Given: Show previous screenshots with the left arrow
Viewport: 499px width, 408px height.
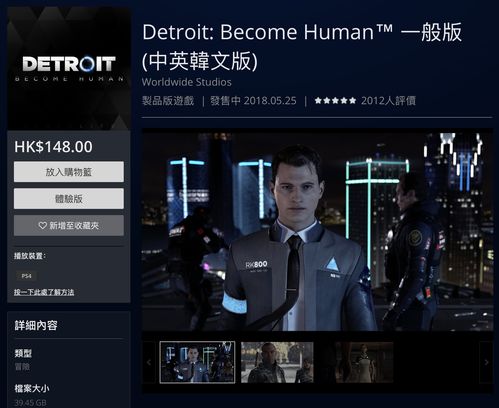Looking at the screenshot, I should (149, 362).
